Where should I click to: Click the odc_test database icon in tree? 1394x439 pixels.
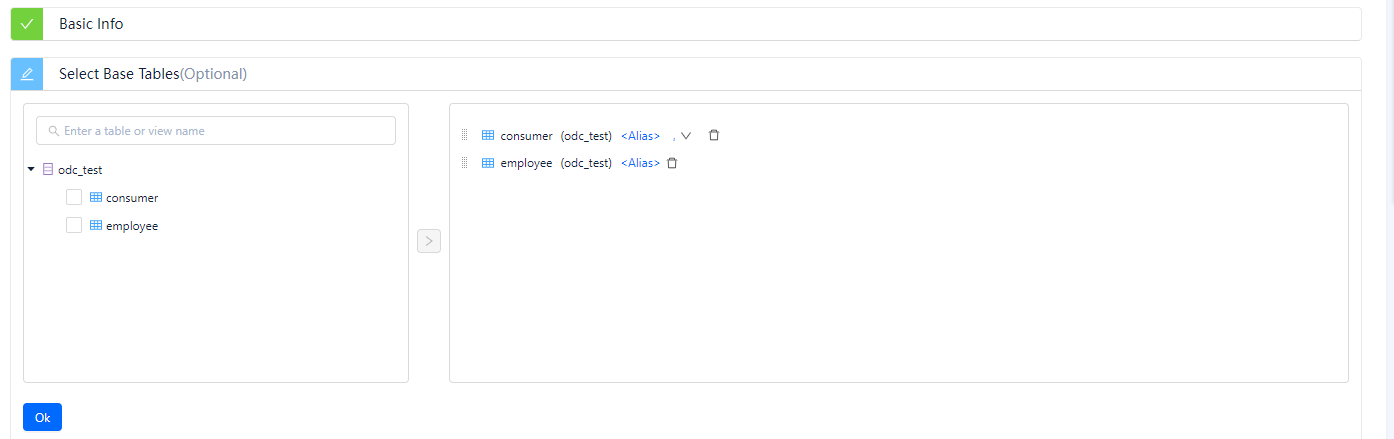pos(48,170)
